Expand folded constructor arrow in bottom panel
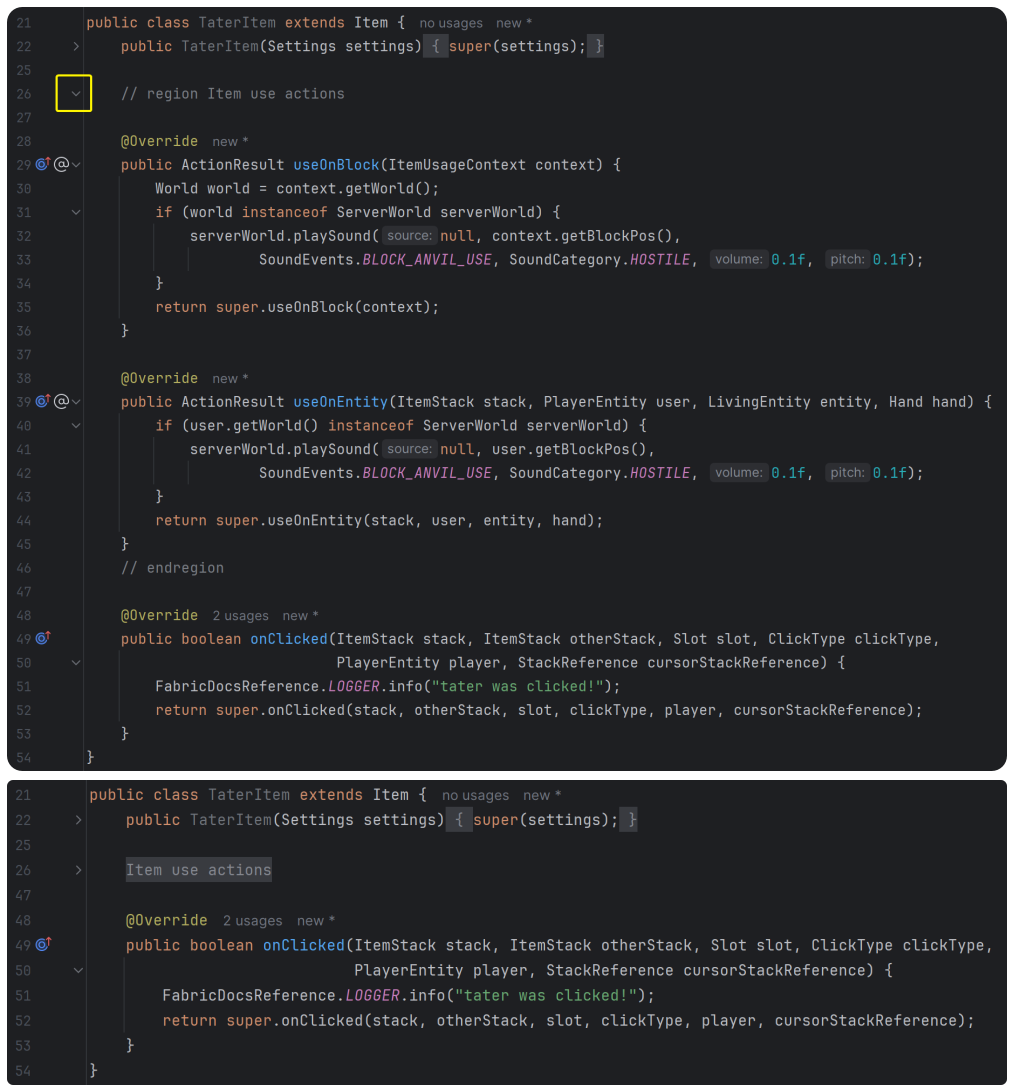Image resolution: width=1014 pixels, height=1092 pixels. 78,820
